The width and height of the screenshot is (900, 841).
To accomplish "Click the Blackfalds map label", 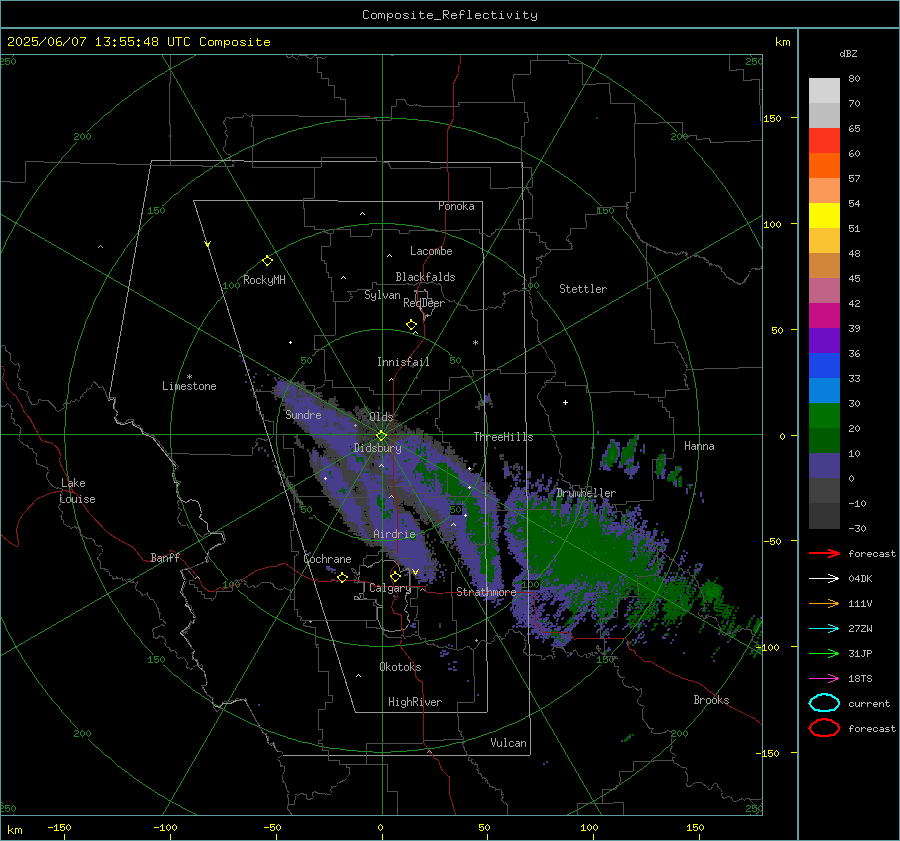I will 425,277.
